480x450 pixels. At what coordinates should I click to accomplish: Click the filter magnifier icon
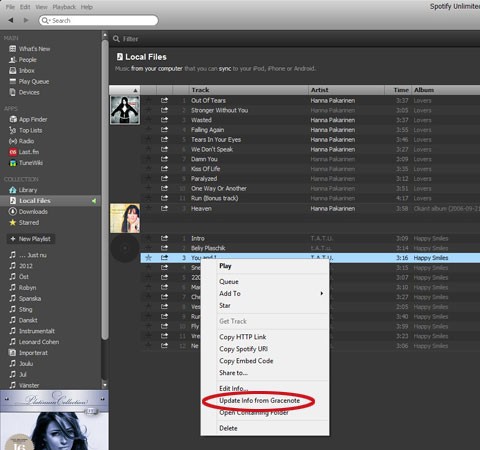click(116, 39)
